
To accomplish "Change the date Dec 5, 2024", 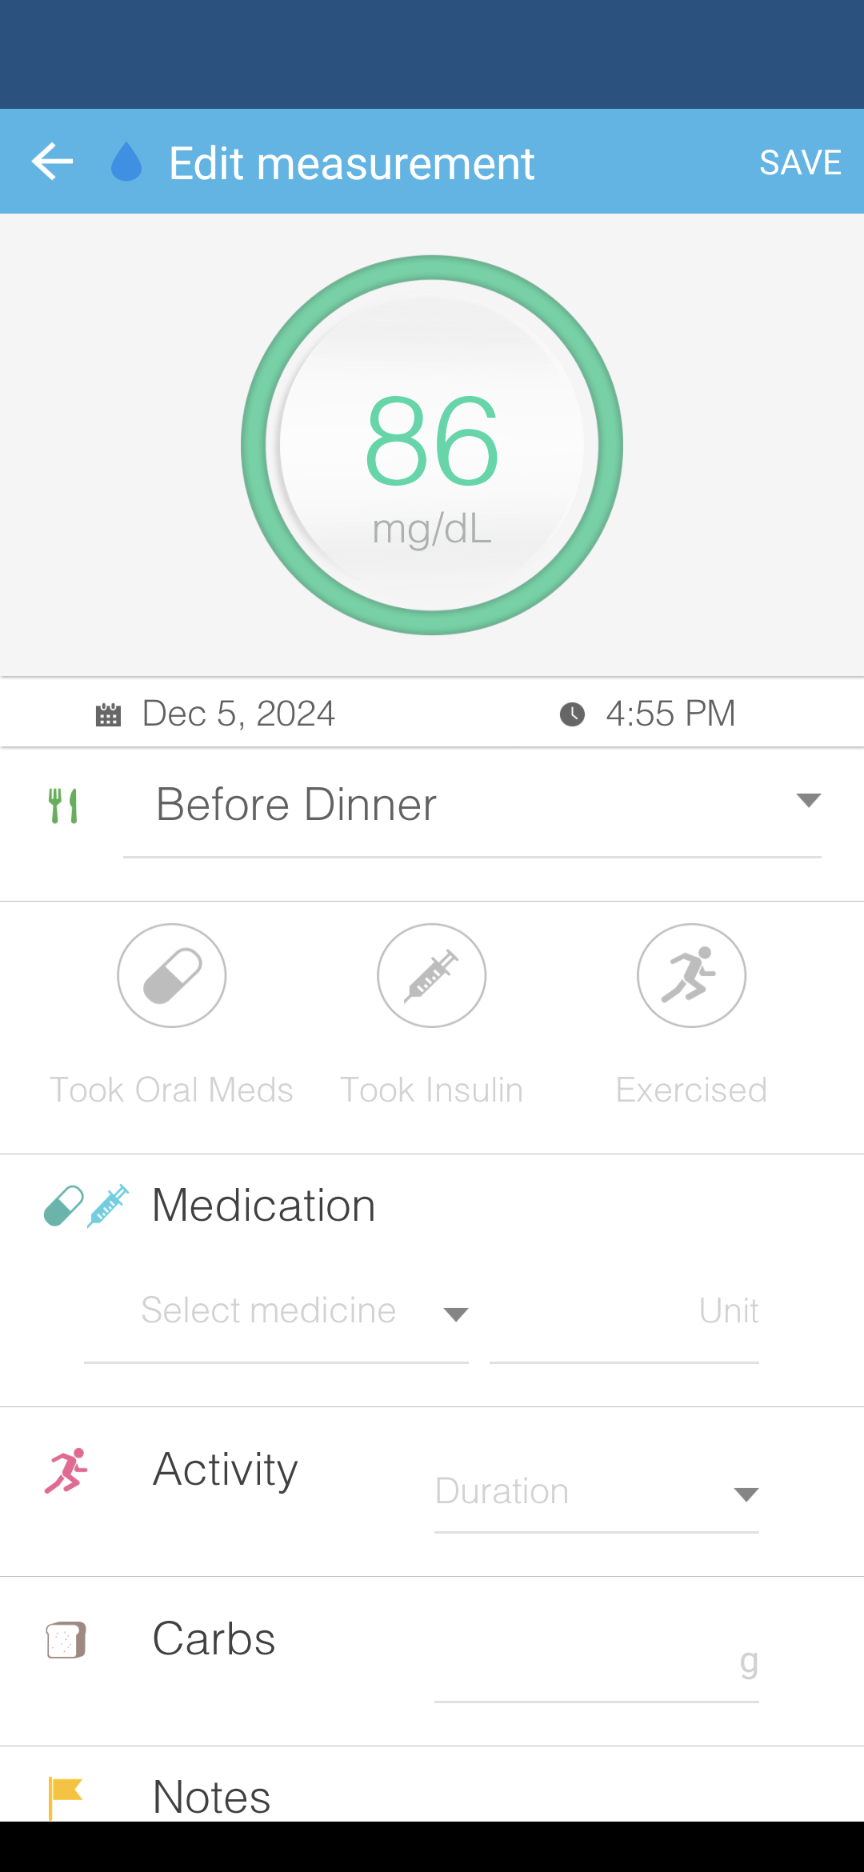I will click(x=238, y=714).
